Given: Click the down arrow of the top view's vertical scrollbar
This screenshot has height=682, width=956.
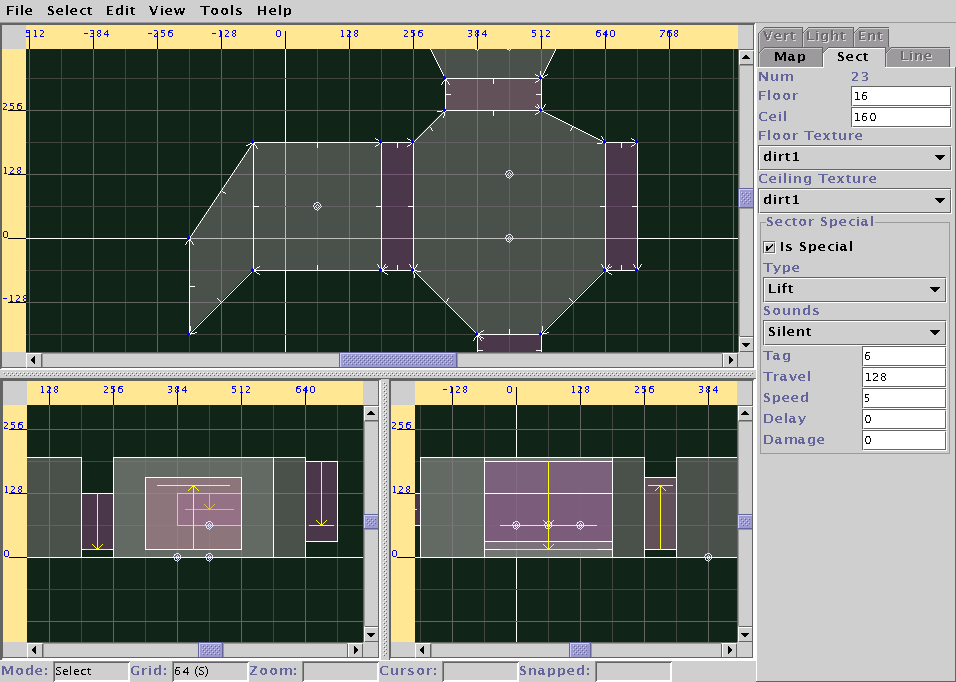Looking at the screenshot, I should coord(746,343).
